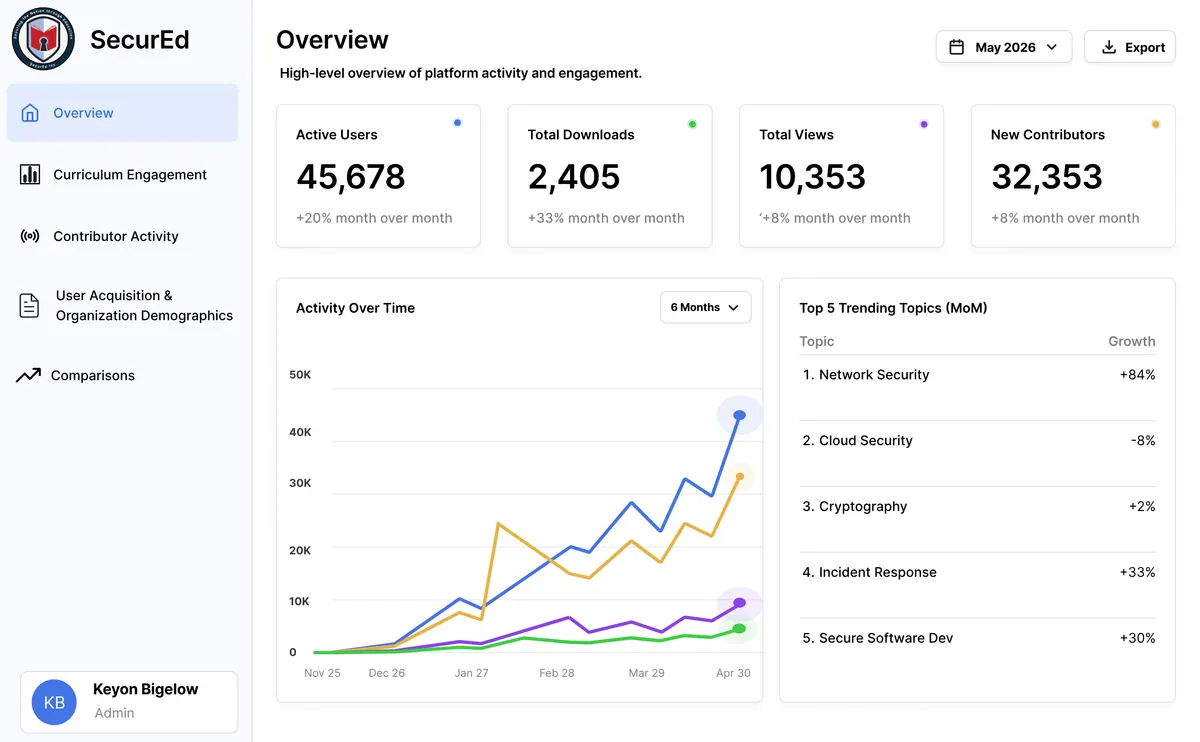Expand the 6 Months range dropdown
This screenshot has height=742, width=1200.
point(705,307)
